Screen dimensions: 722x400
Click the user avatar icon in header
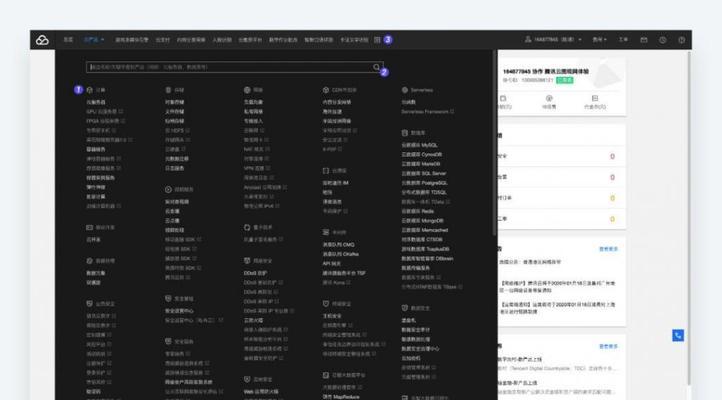coord(528,40)
